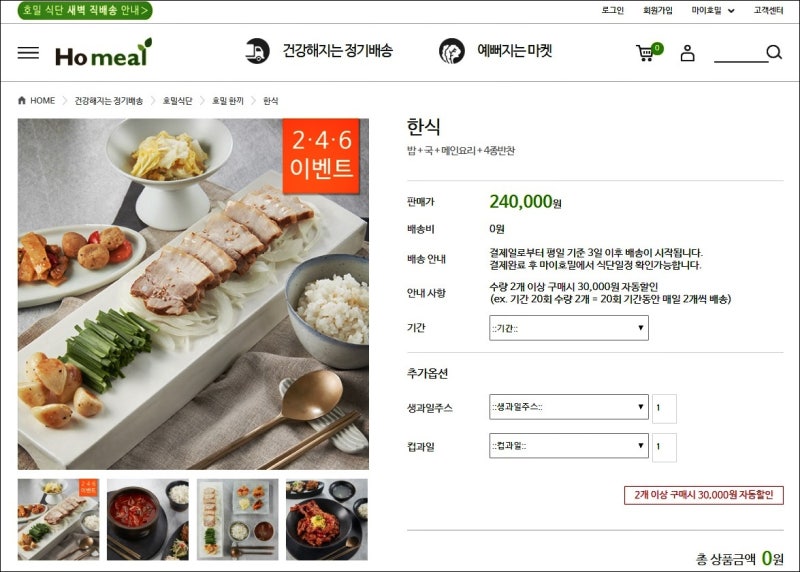Click the HOME breadcrumb house icon
This screenshot has height=572, width=800.
click(x=21, y=101)
